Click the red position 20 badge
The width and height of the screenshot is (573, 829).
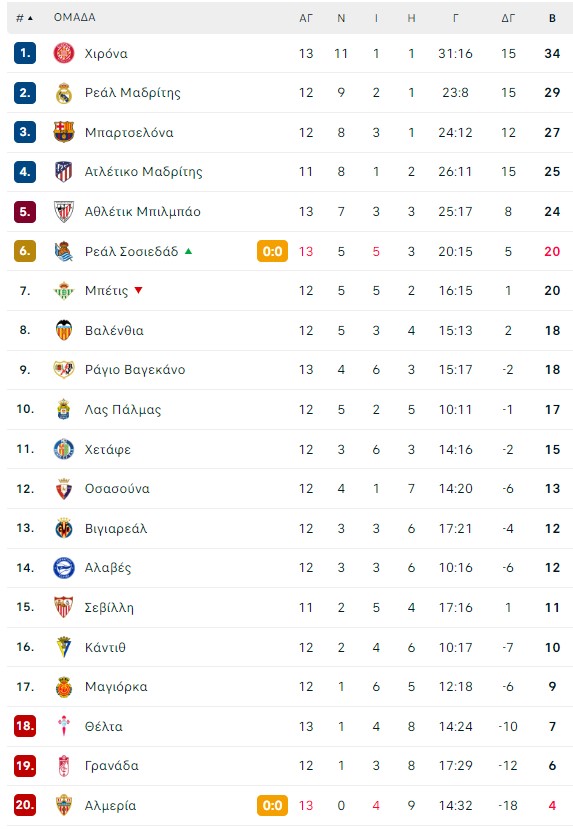tap(25, 805)
